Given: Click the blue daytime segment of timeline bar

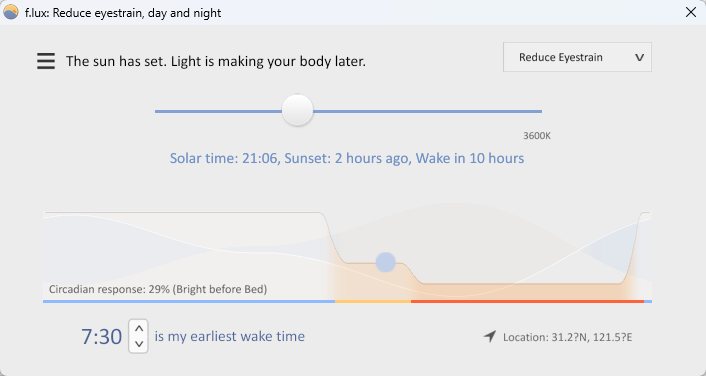Looking at the screenshot, I should point(189,301).
